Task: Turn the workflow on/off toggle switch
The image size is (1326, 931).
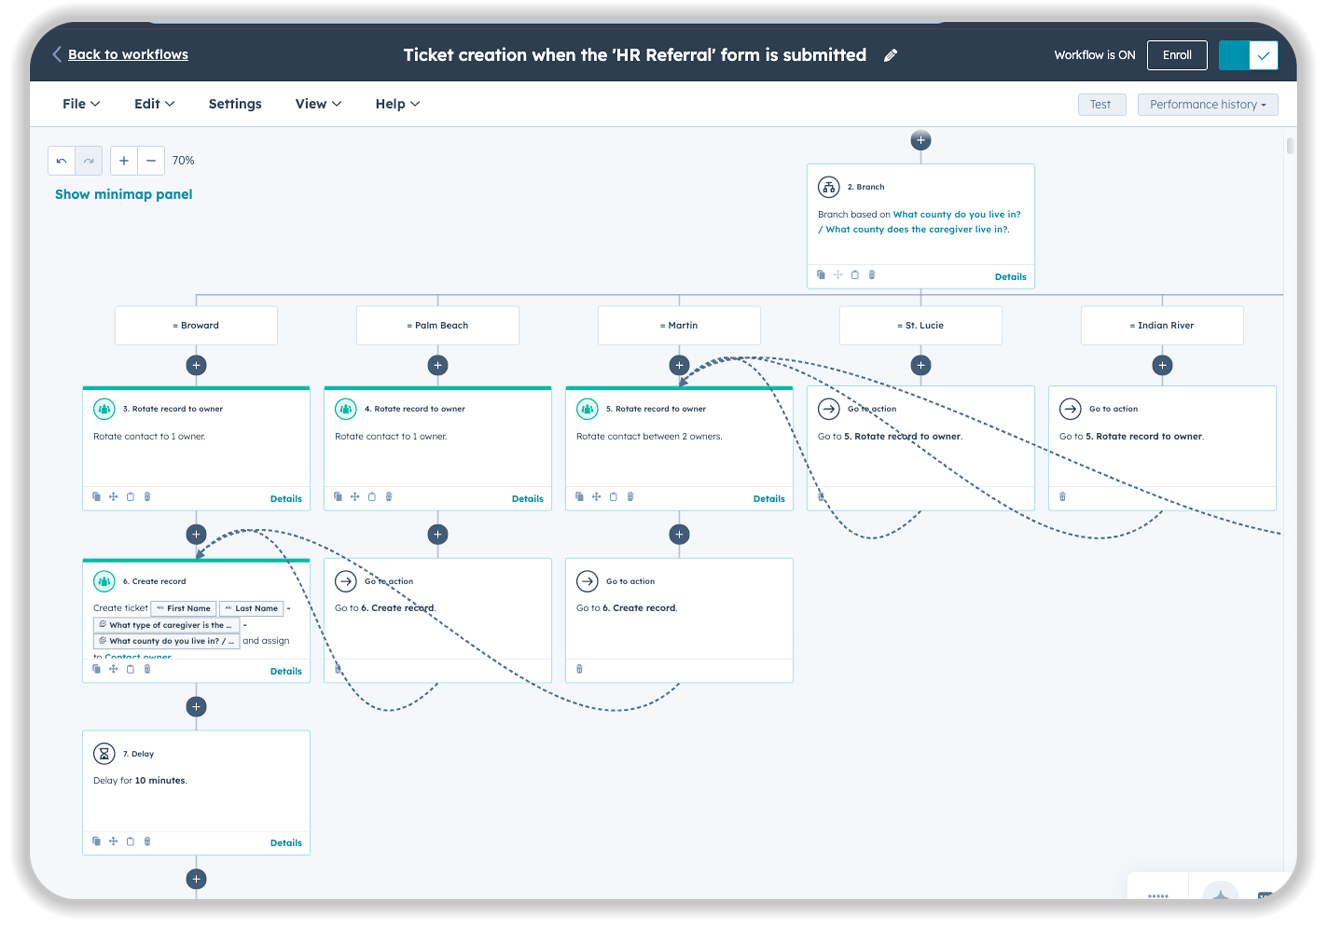Action: click(1248, 55)
